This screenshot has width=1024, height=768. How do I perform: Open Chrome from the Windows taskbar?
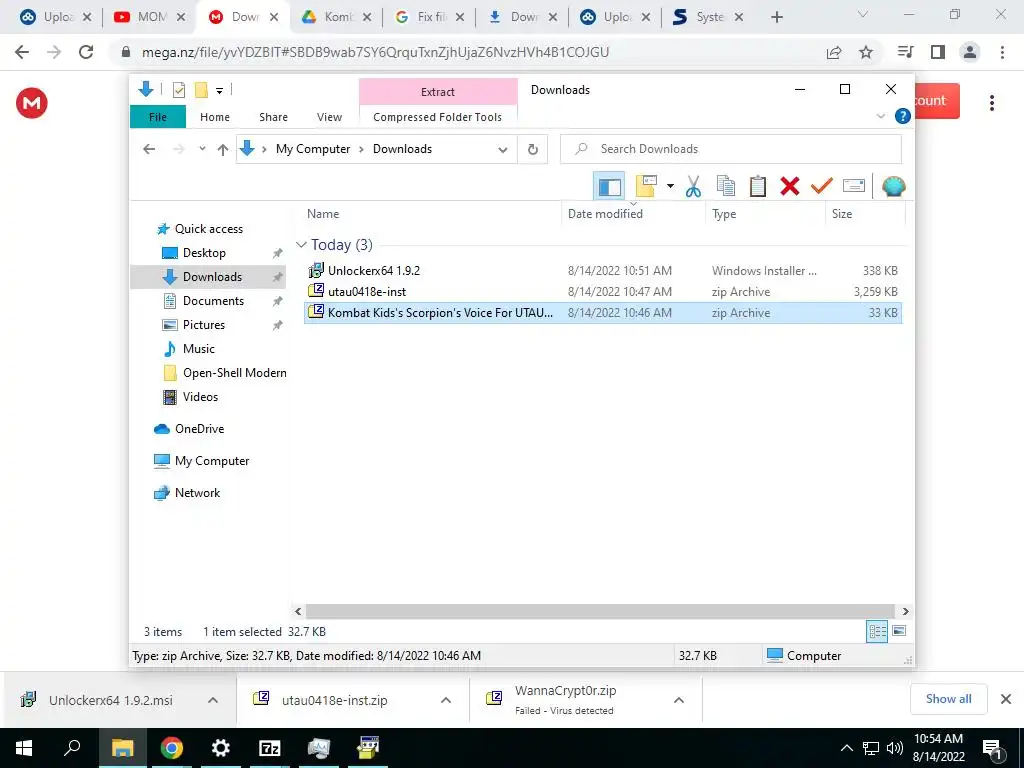172,748
